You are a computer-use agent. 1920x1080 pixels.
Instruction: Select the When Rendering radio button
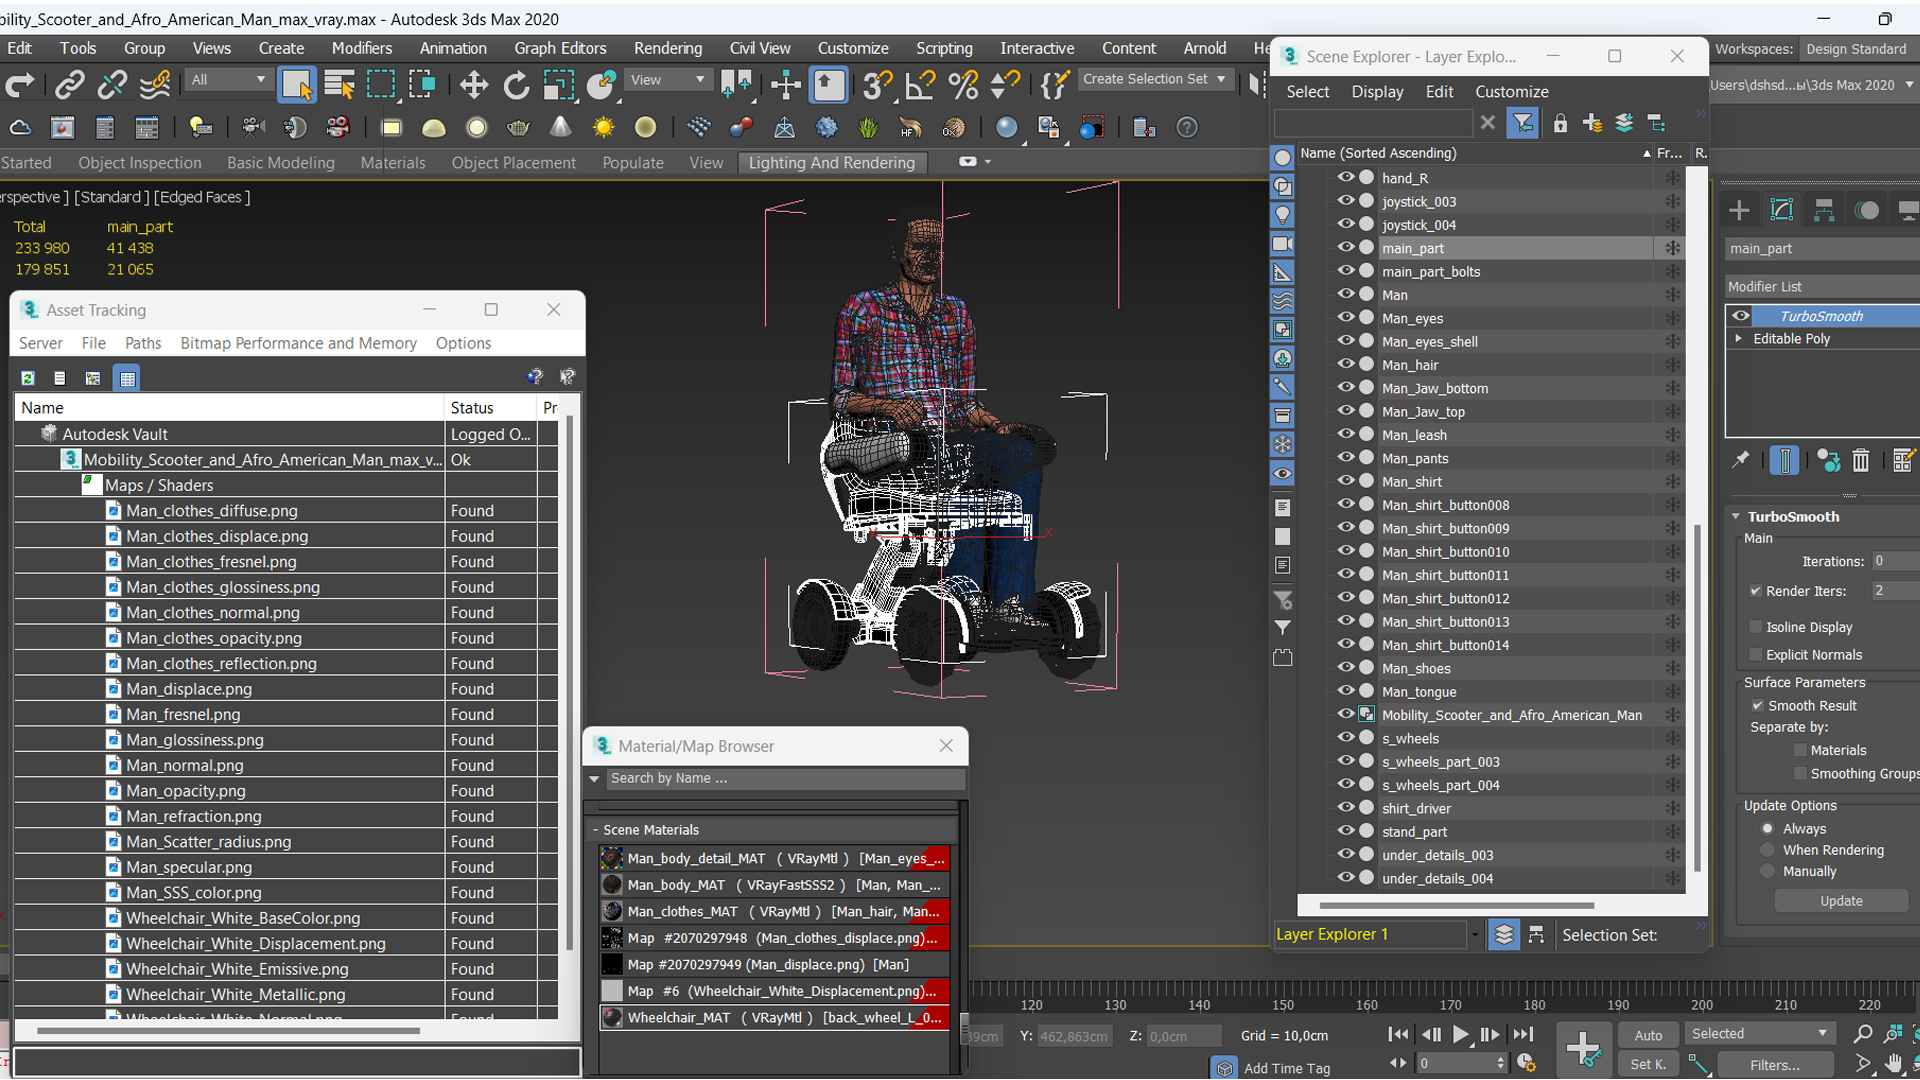point(1767,850)
